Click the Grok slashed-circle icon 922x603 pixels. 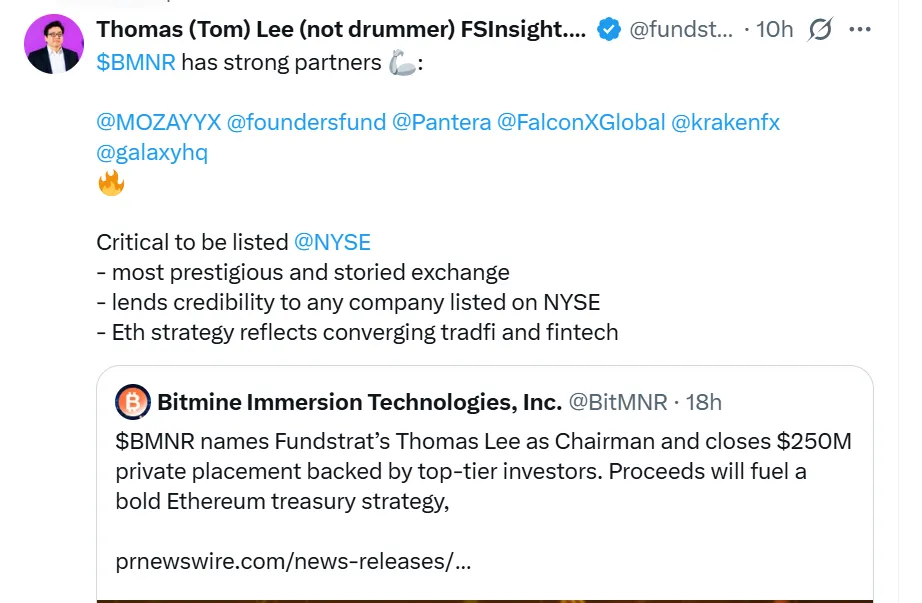(820, 29)
